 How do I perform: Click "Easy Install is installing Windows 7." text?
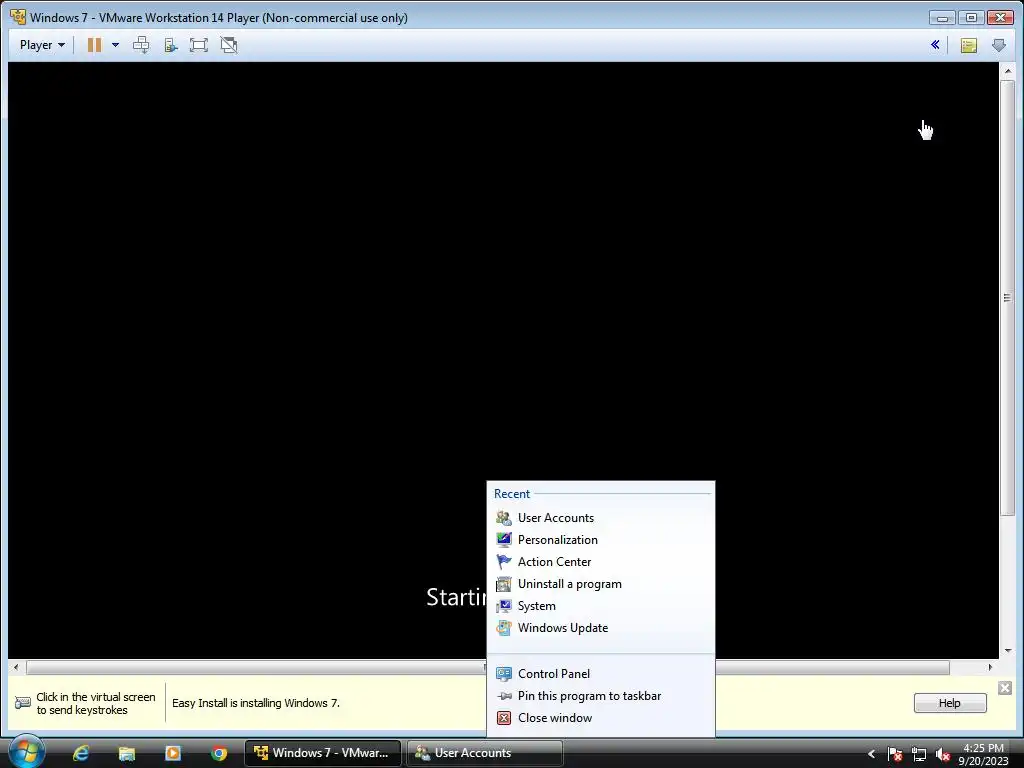click(x=256, y=703)
